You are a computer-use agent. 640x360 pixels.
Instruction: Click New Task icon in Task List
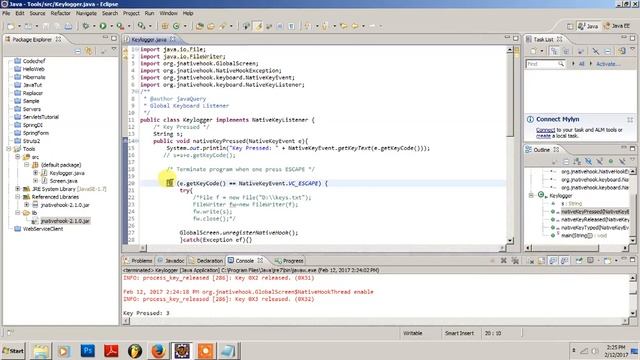533,51
